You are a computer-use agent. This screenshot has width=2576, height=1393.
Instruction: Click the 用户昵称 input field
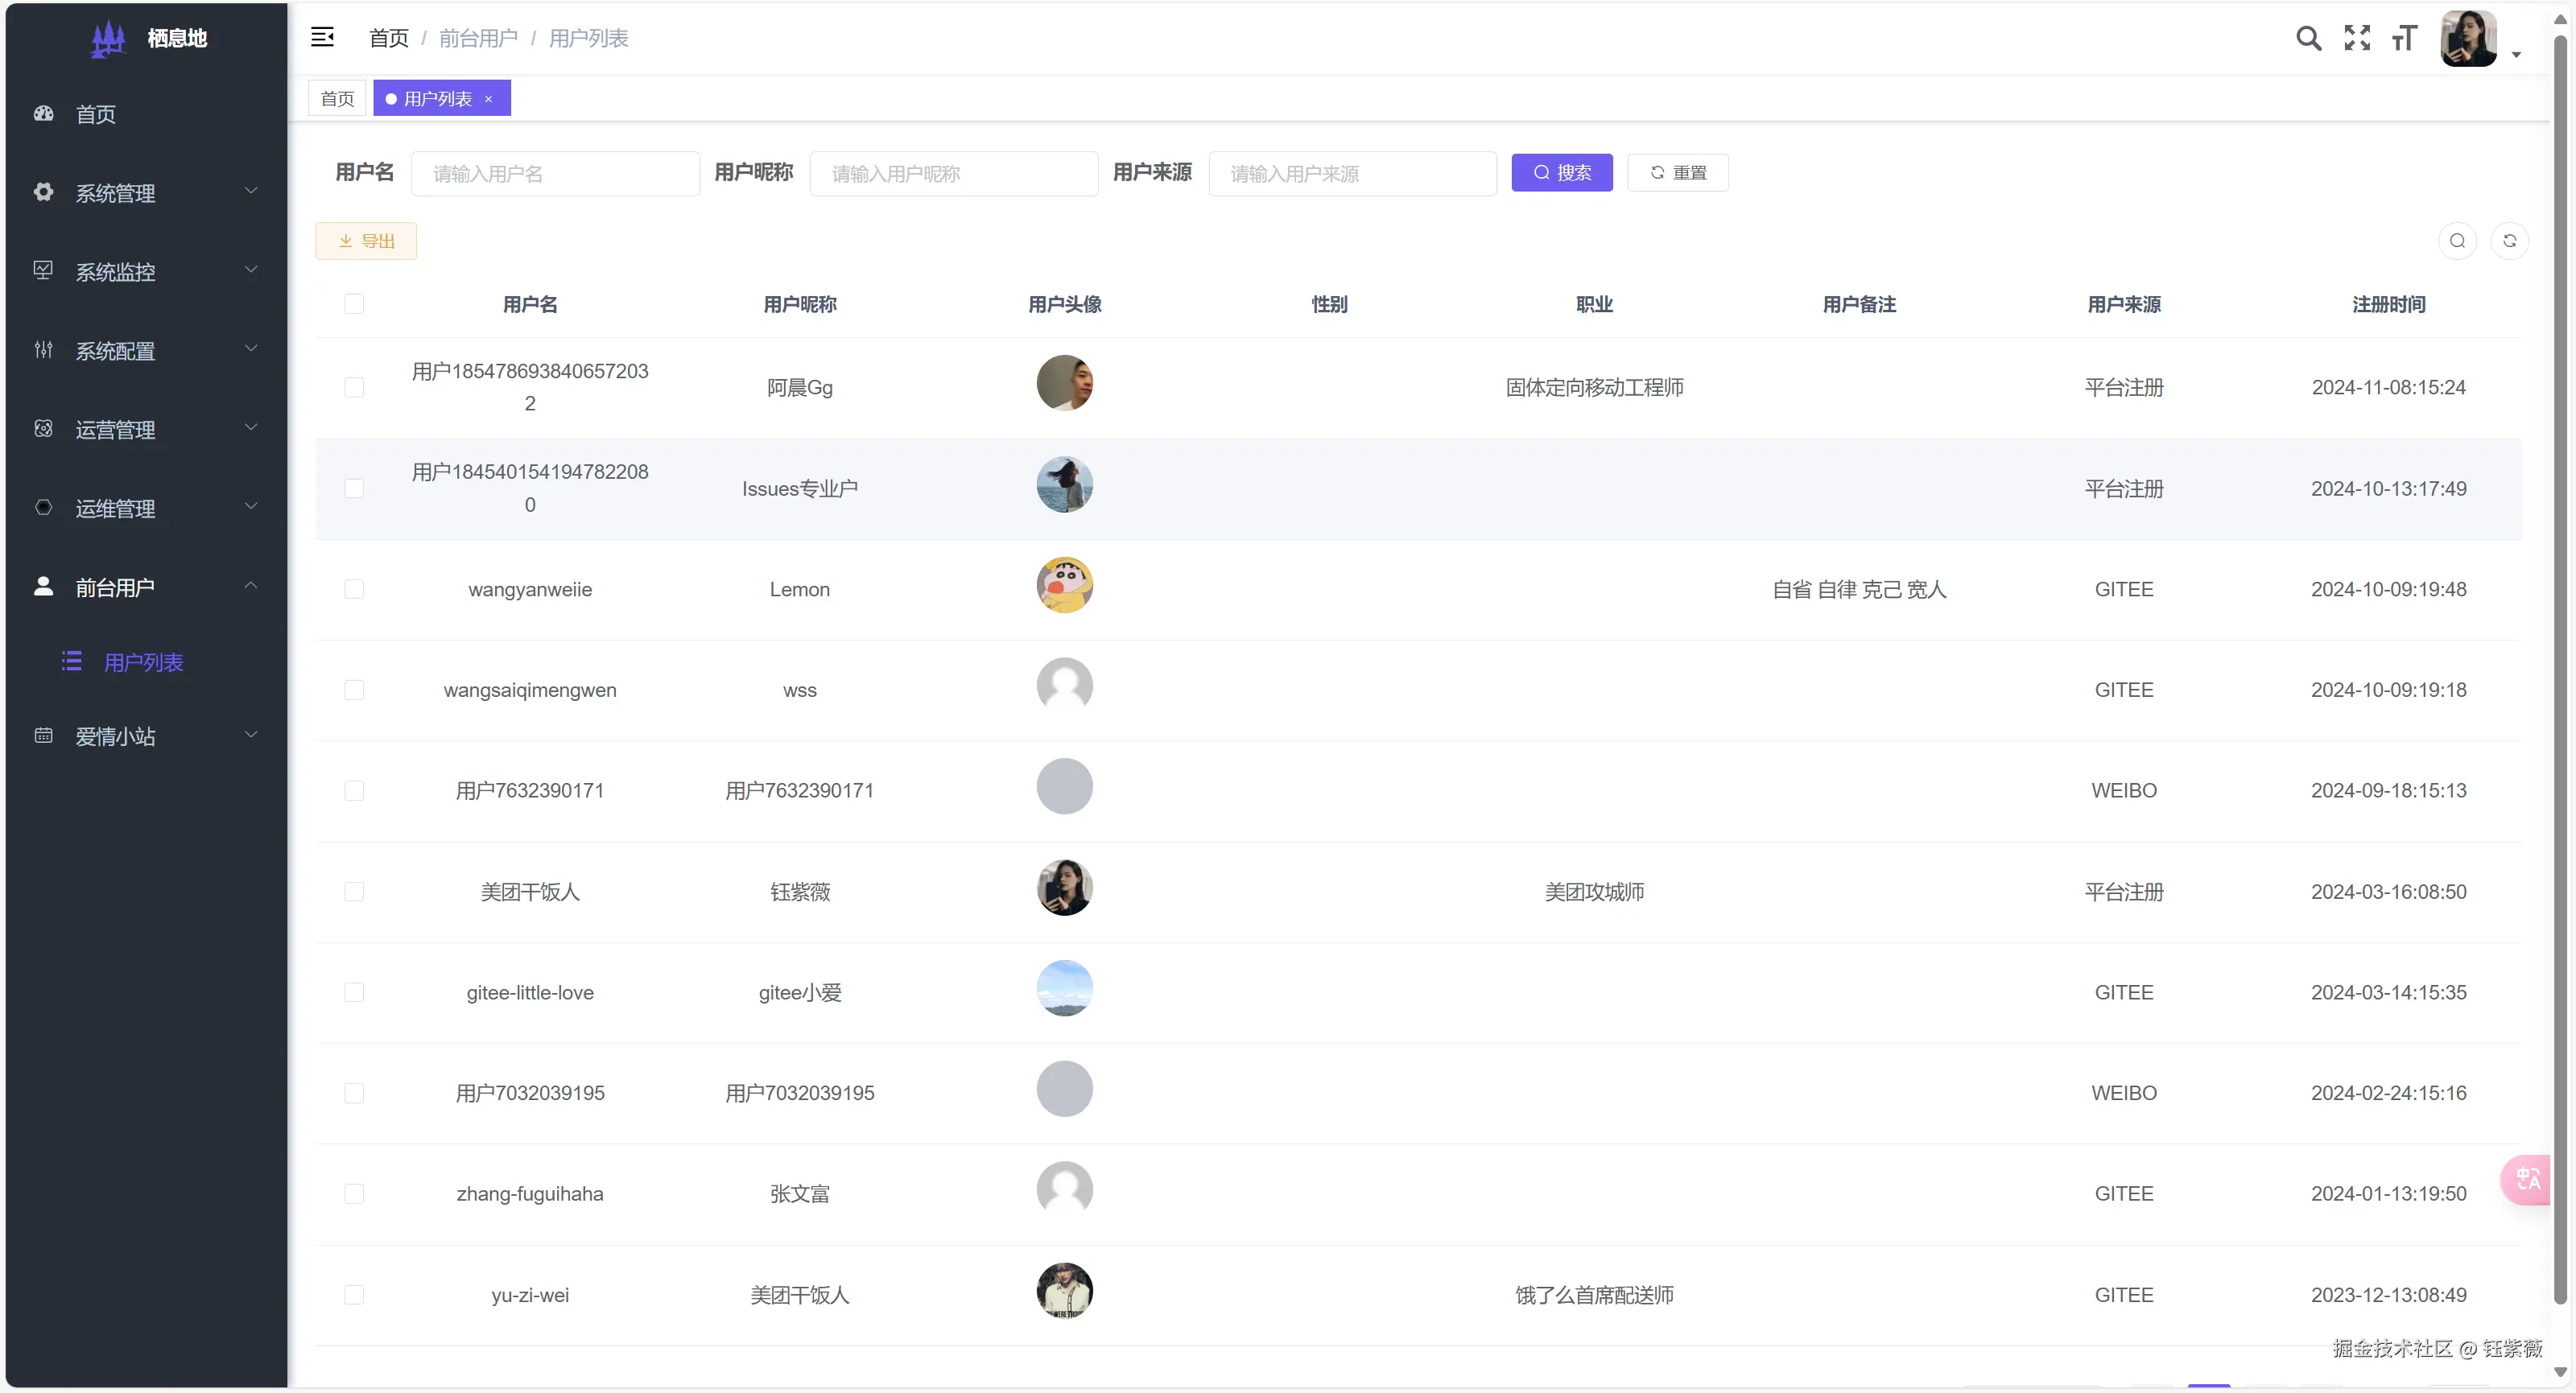[x=954, y=173]
